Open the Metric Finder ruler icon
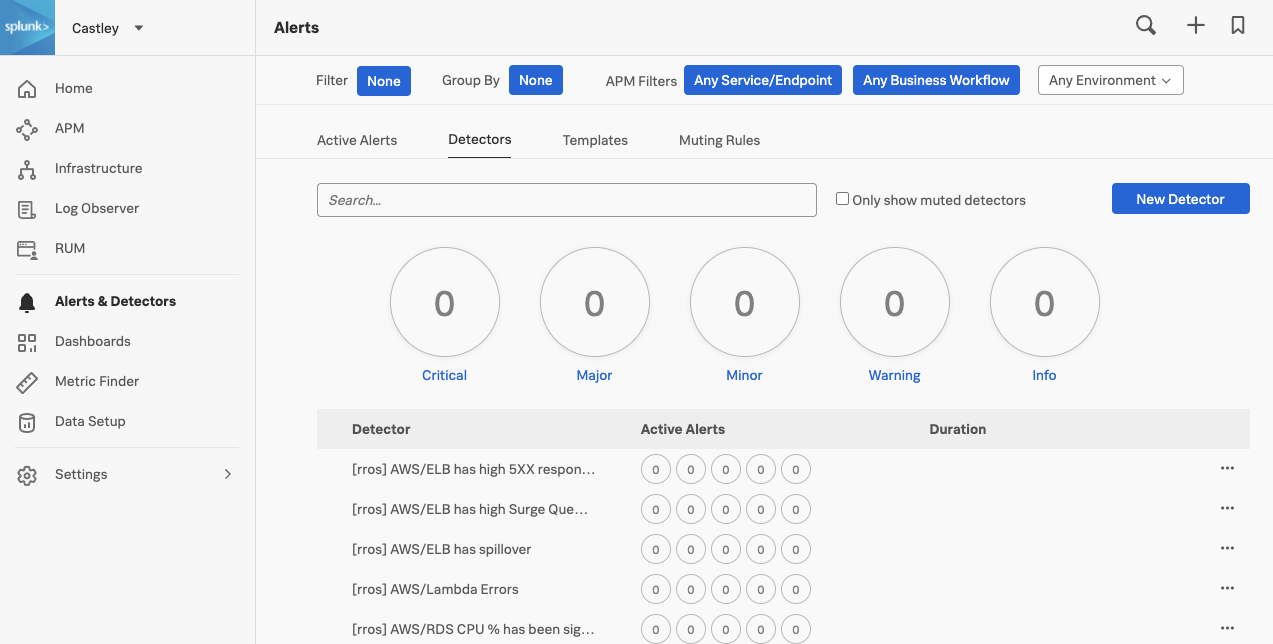The width and height of the screenshot is (1273, 644). tap(27, 382)
